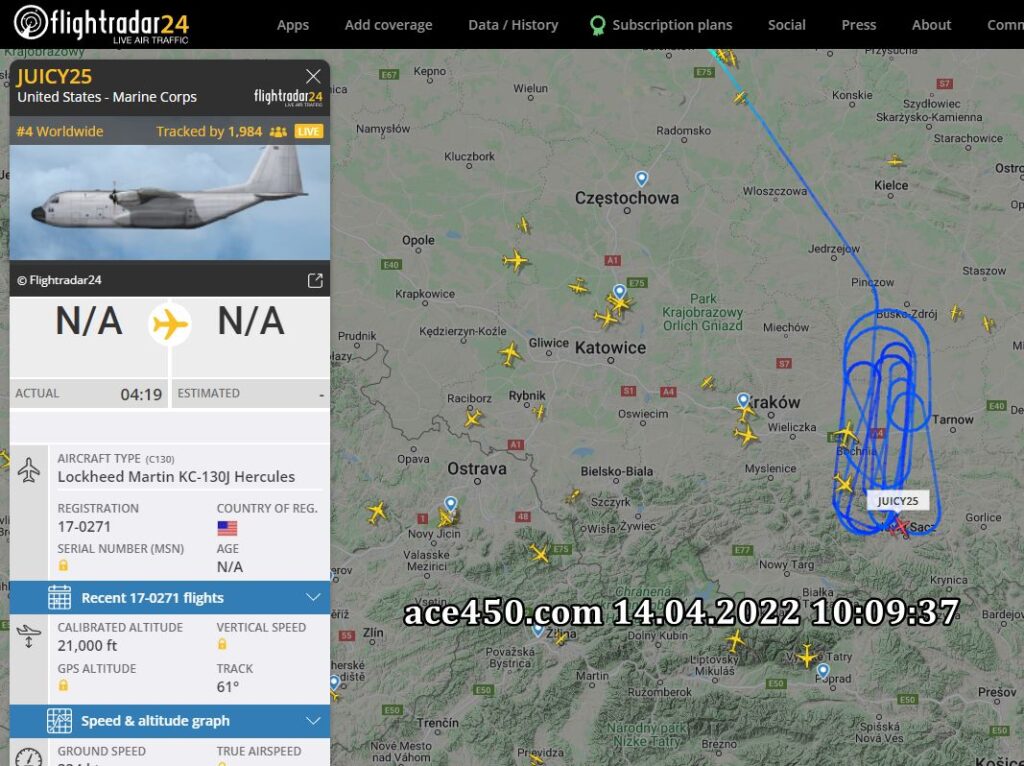Open aircraft photo external link icon

(315, 280)
